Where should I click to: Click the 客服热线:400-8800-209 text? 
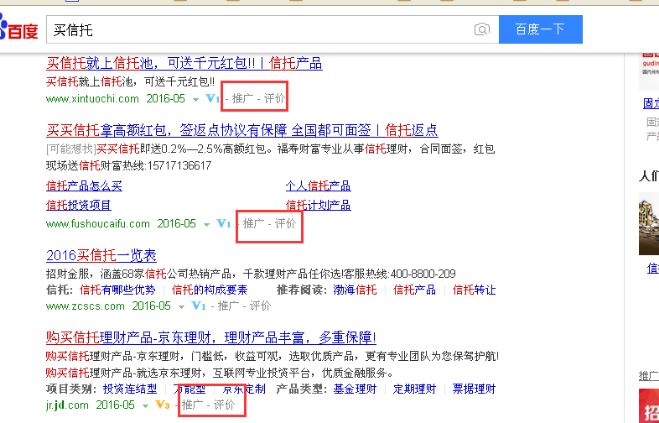(x=399, y=274)
